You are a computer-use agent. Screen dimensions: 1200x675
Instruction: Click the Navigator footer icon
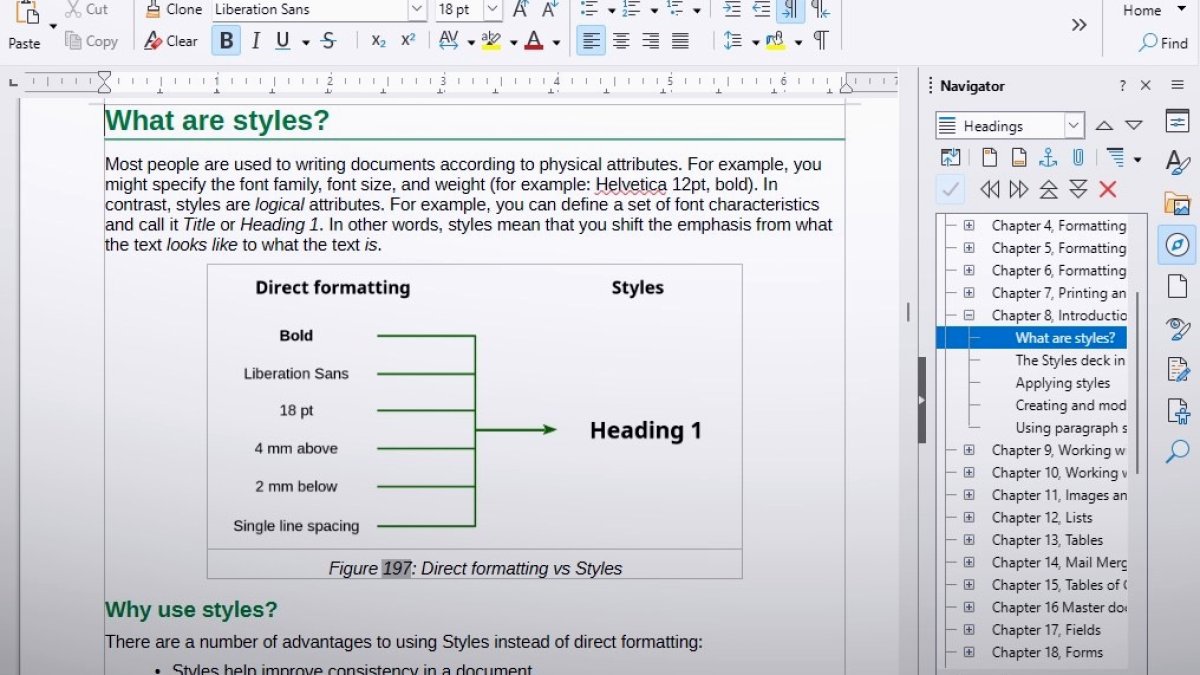click(x=1018, y=157)
